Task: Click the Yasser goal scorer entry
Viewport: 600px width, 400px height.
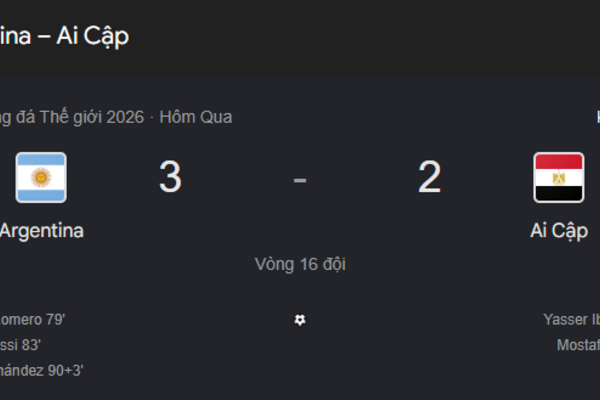Action: click(x=572, y=320)
